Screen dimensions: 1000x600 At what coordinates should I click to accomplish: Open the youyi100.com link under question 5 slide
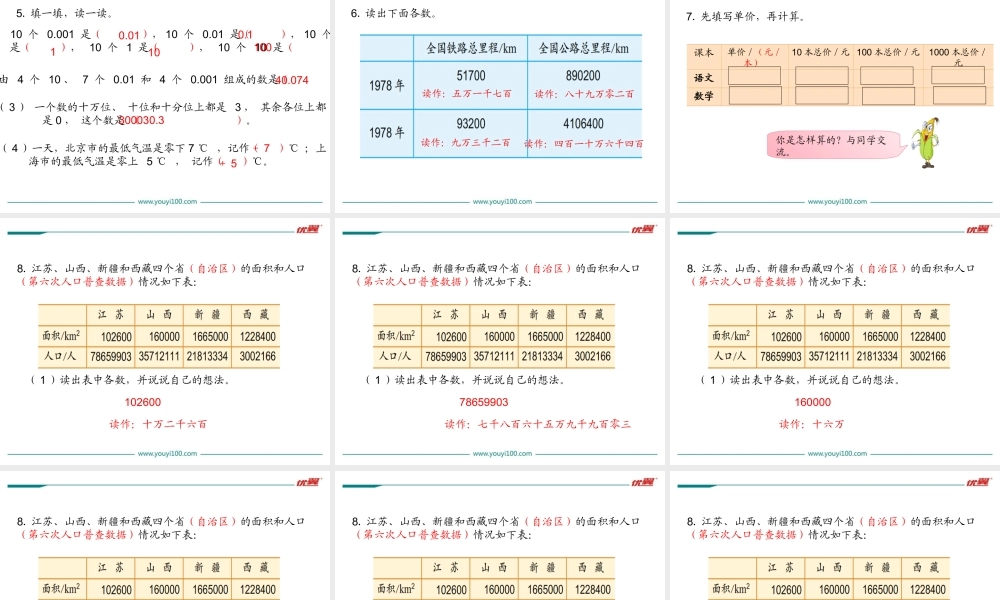point(167,201)
